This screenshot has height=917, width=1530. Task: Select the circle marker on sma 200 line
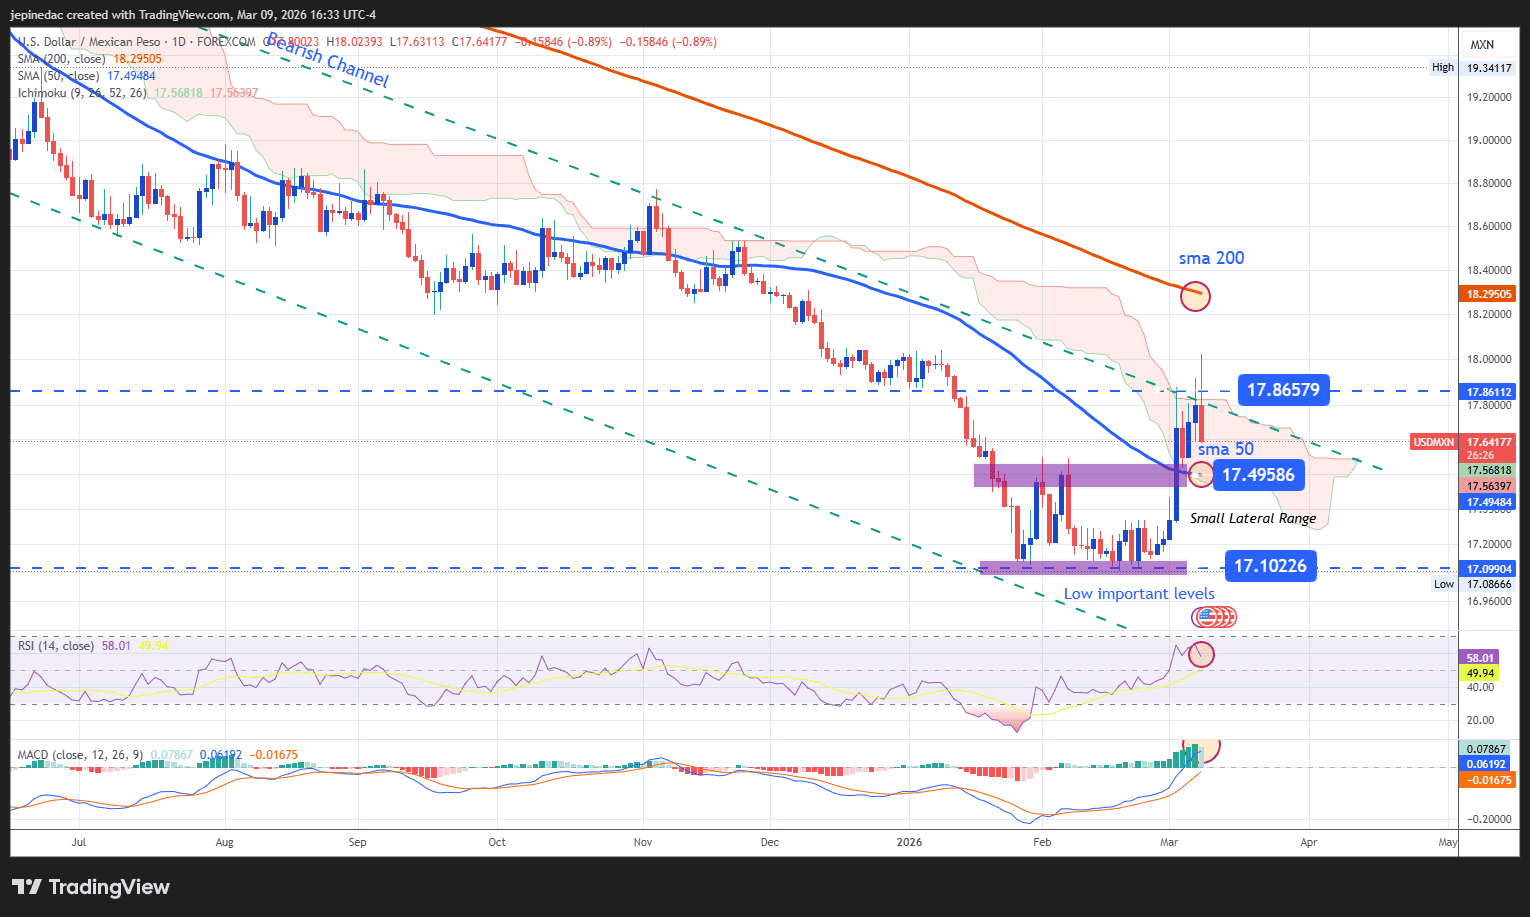1195,295
